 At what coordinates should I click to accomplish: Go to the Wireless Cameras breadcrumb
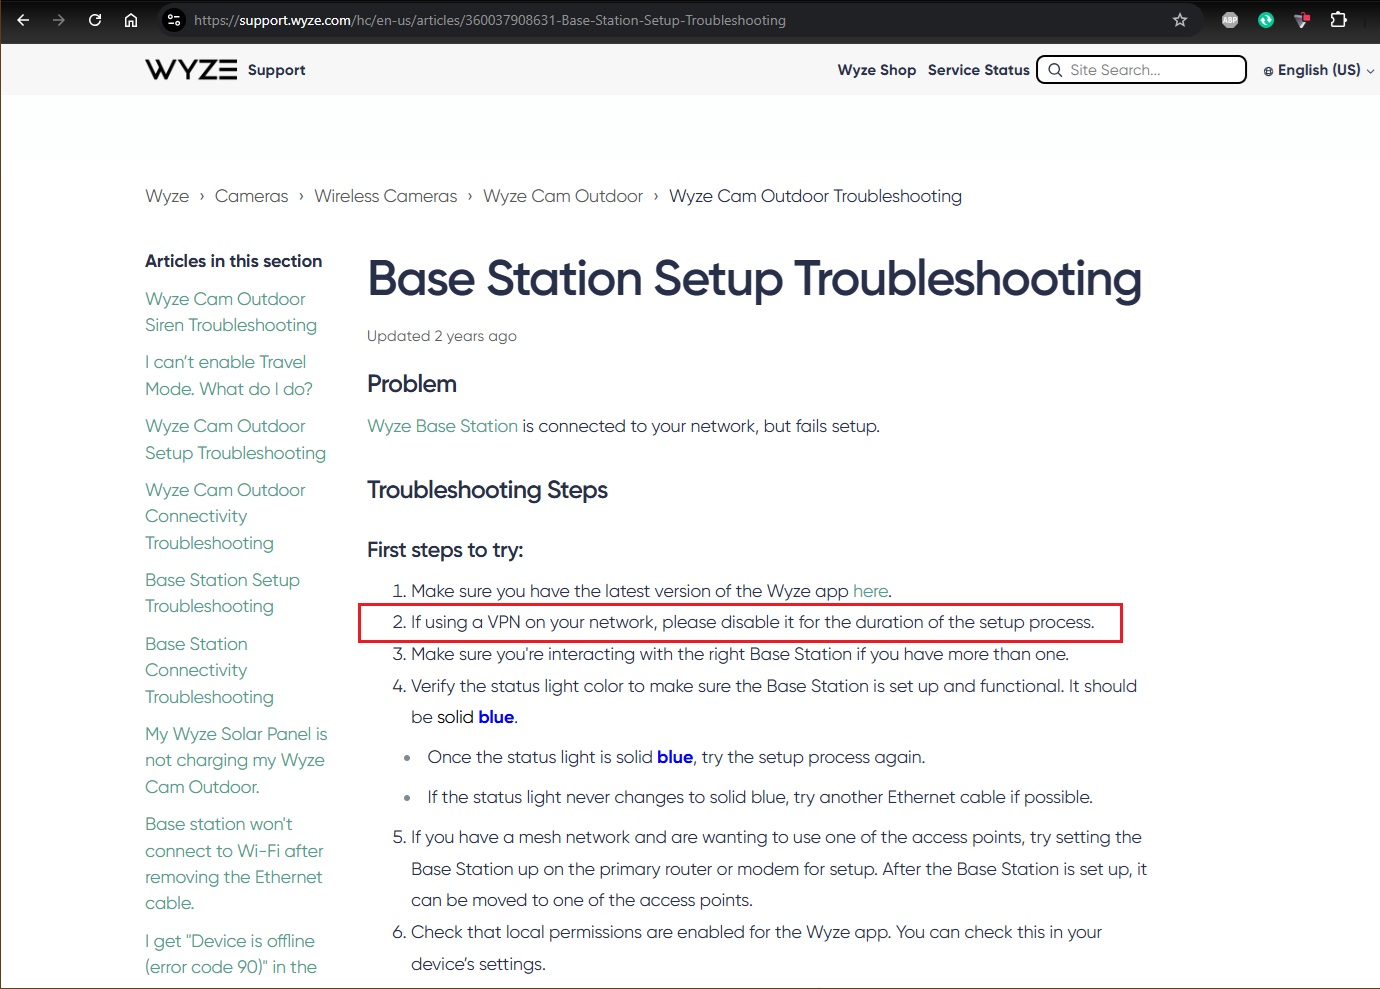(x=386, y=196)
